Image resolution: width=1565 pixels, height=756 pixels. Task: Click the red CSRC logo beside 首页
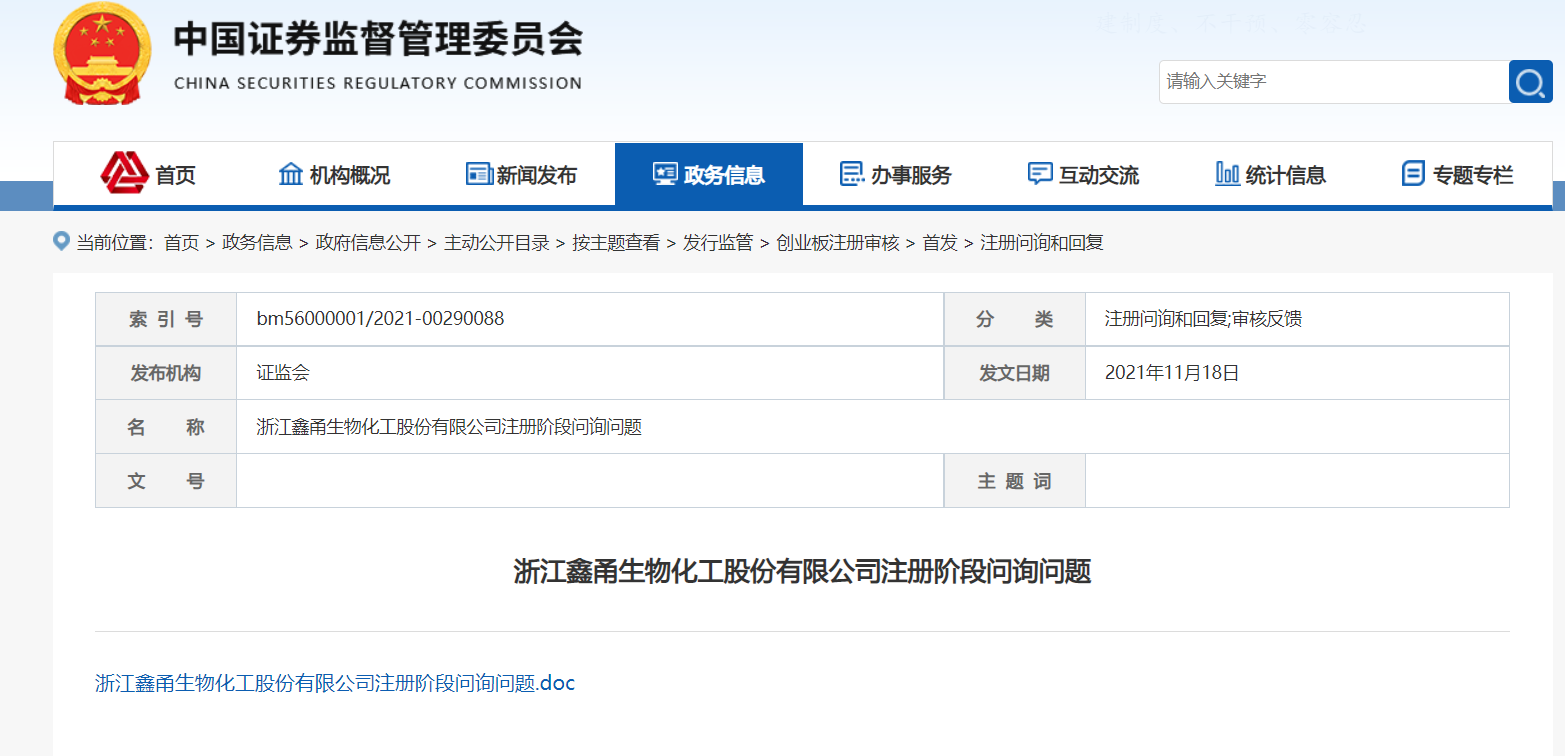124,174
